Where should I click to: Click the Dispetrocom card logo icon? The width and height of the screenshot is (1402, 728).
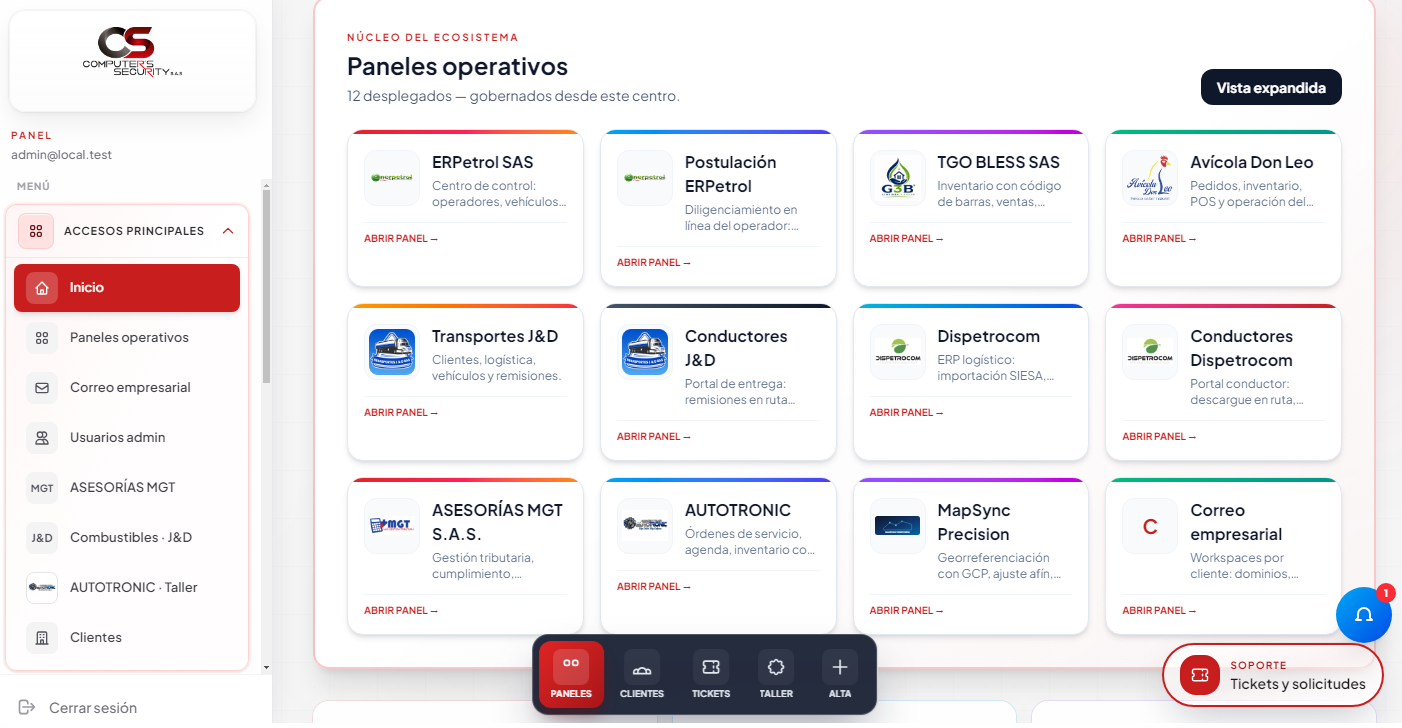coord(898,352)
